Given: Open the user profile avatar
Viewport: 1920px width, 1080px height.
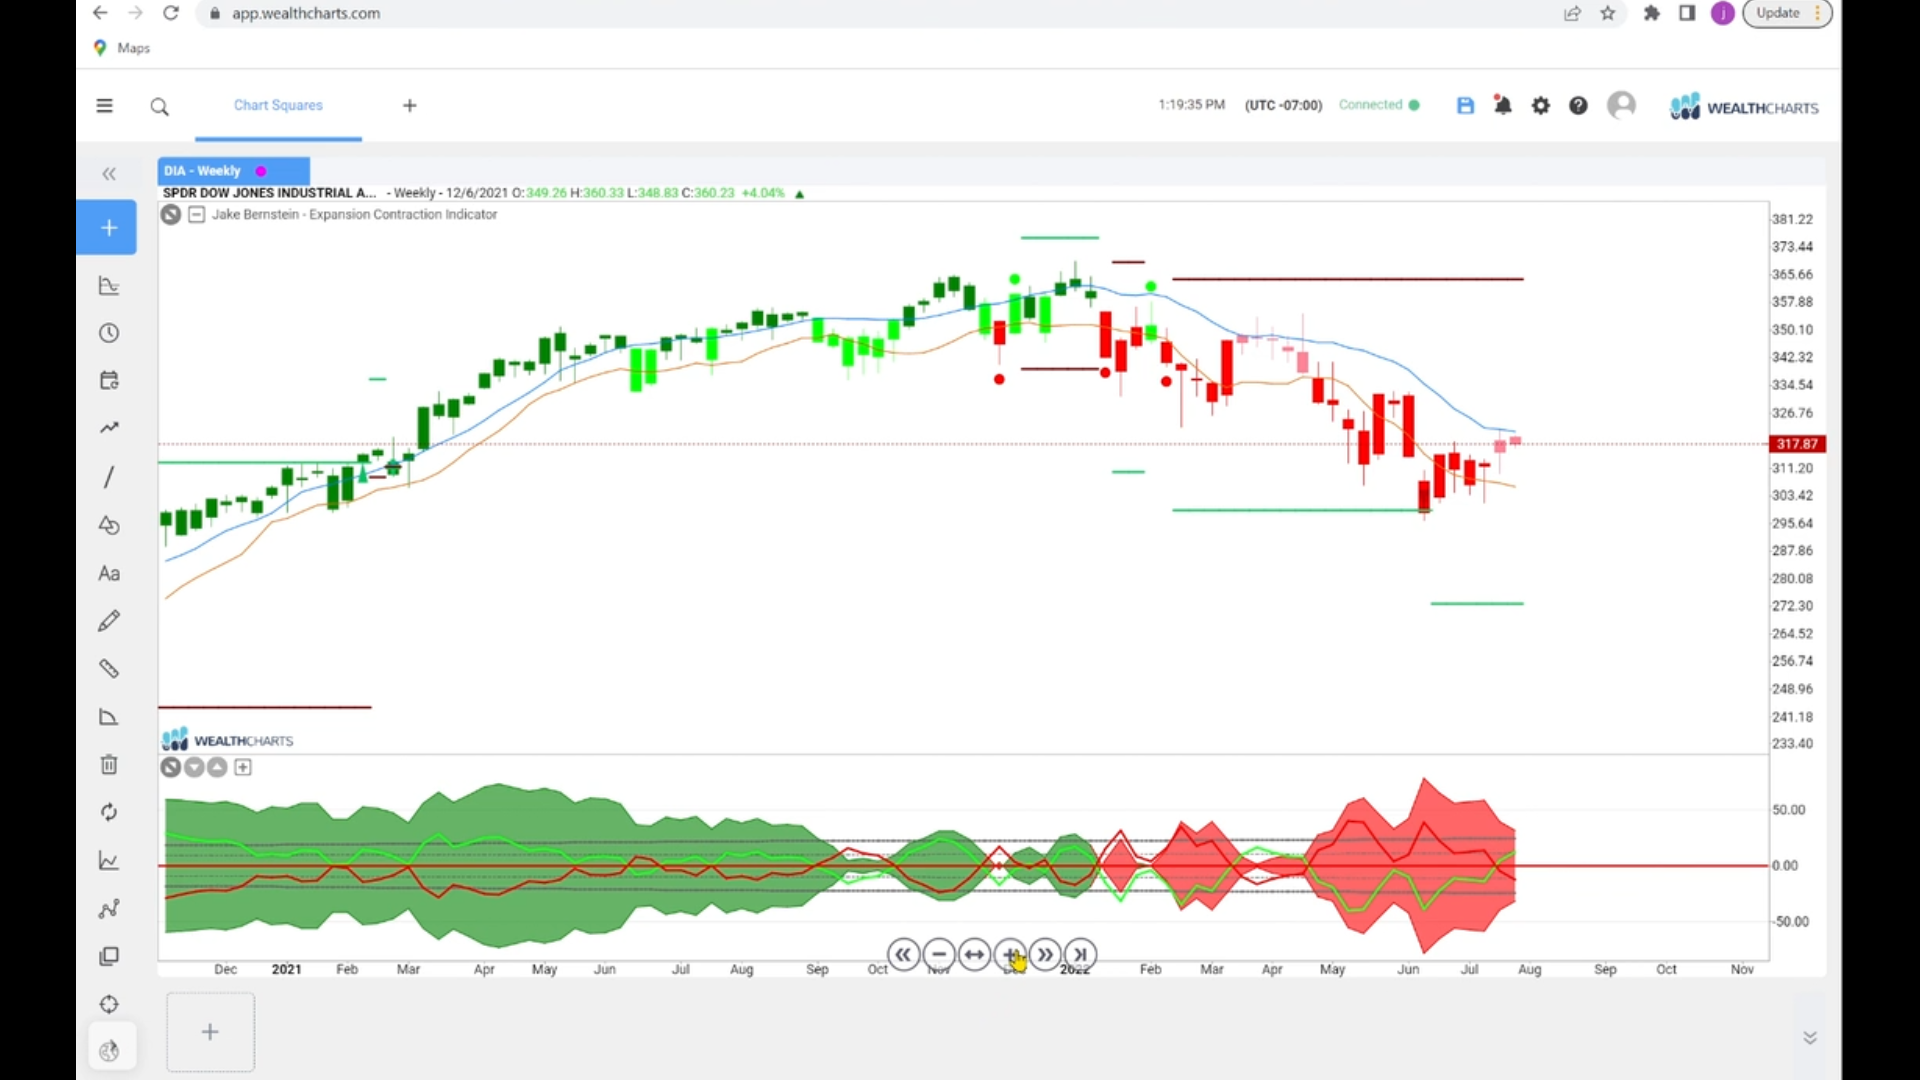Looking at the screenshot, I should point(1621,105).
